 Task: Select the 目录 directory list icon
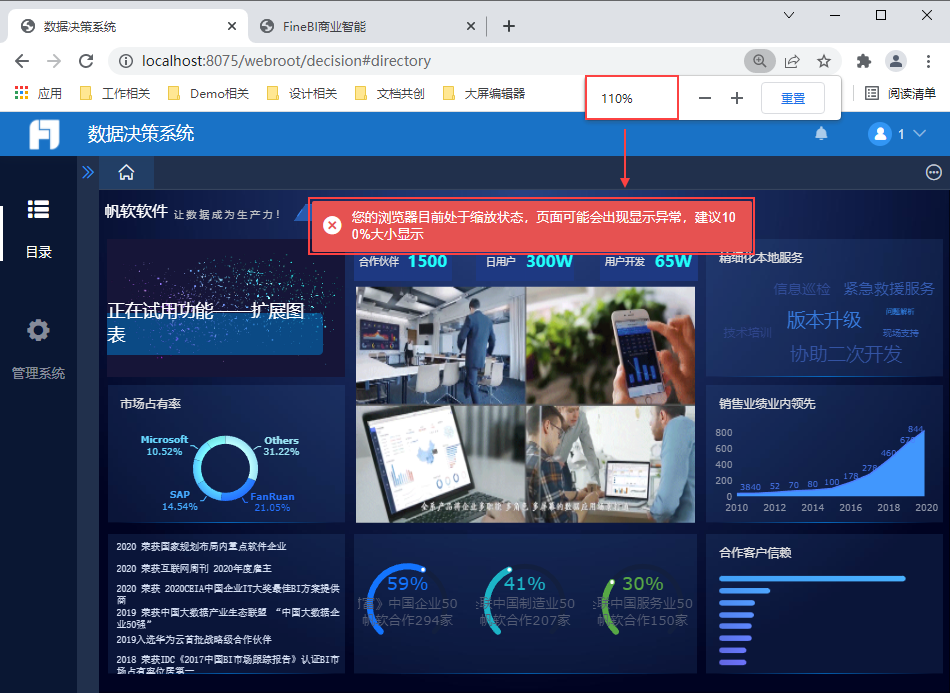(x=38, y=210)
